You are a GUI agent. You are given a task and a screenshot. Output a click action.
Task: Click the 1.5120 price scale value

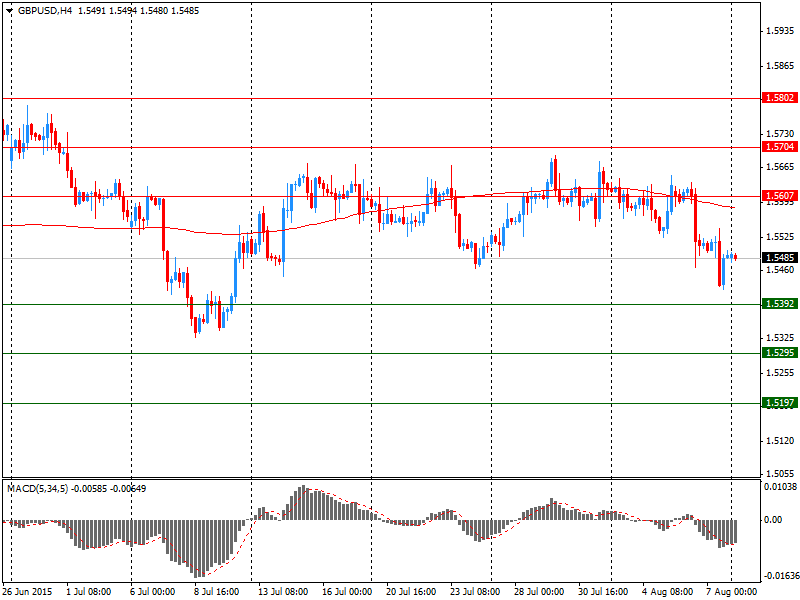point(781,441)
